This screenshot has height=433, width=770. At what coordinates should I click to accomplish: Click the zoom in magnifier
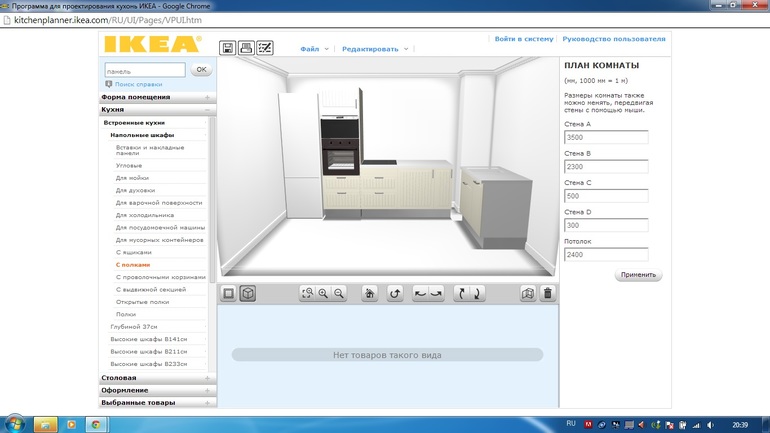(323, 294)
